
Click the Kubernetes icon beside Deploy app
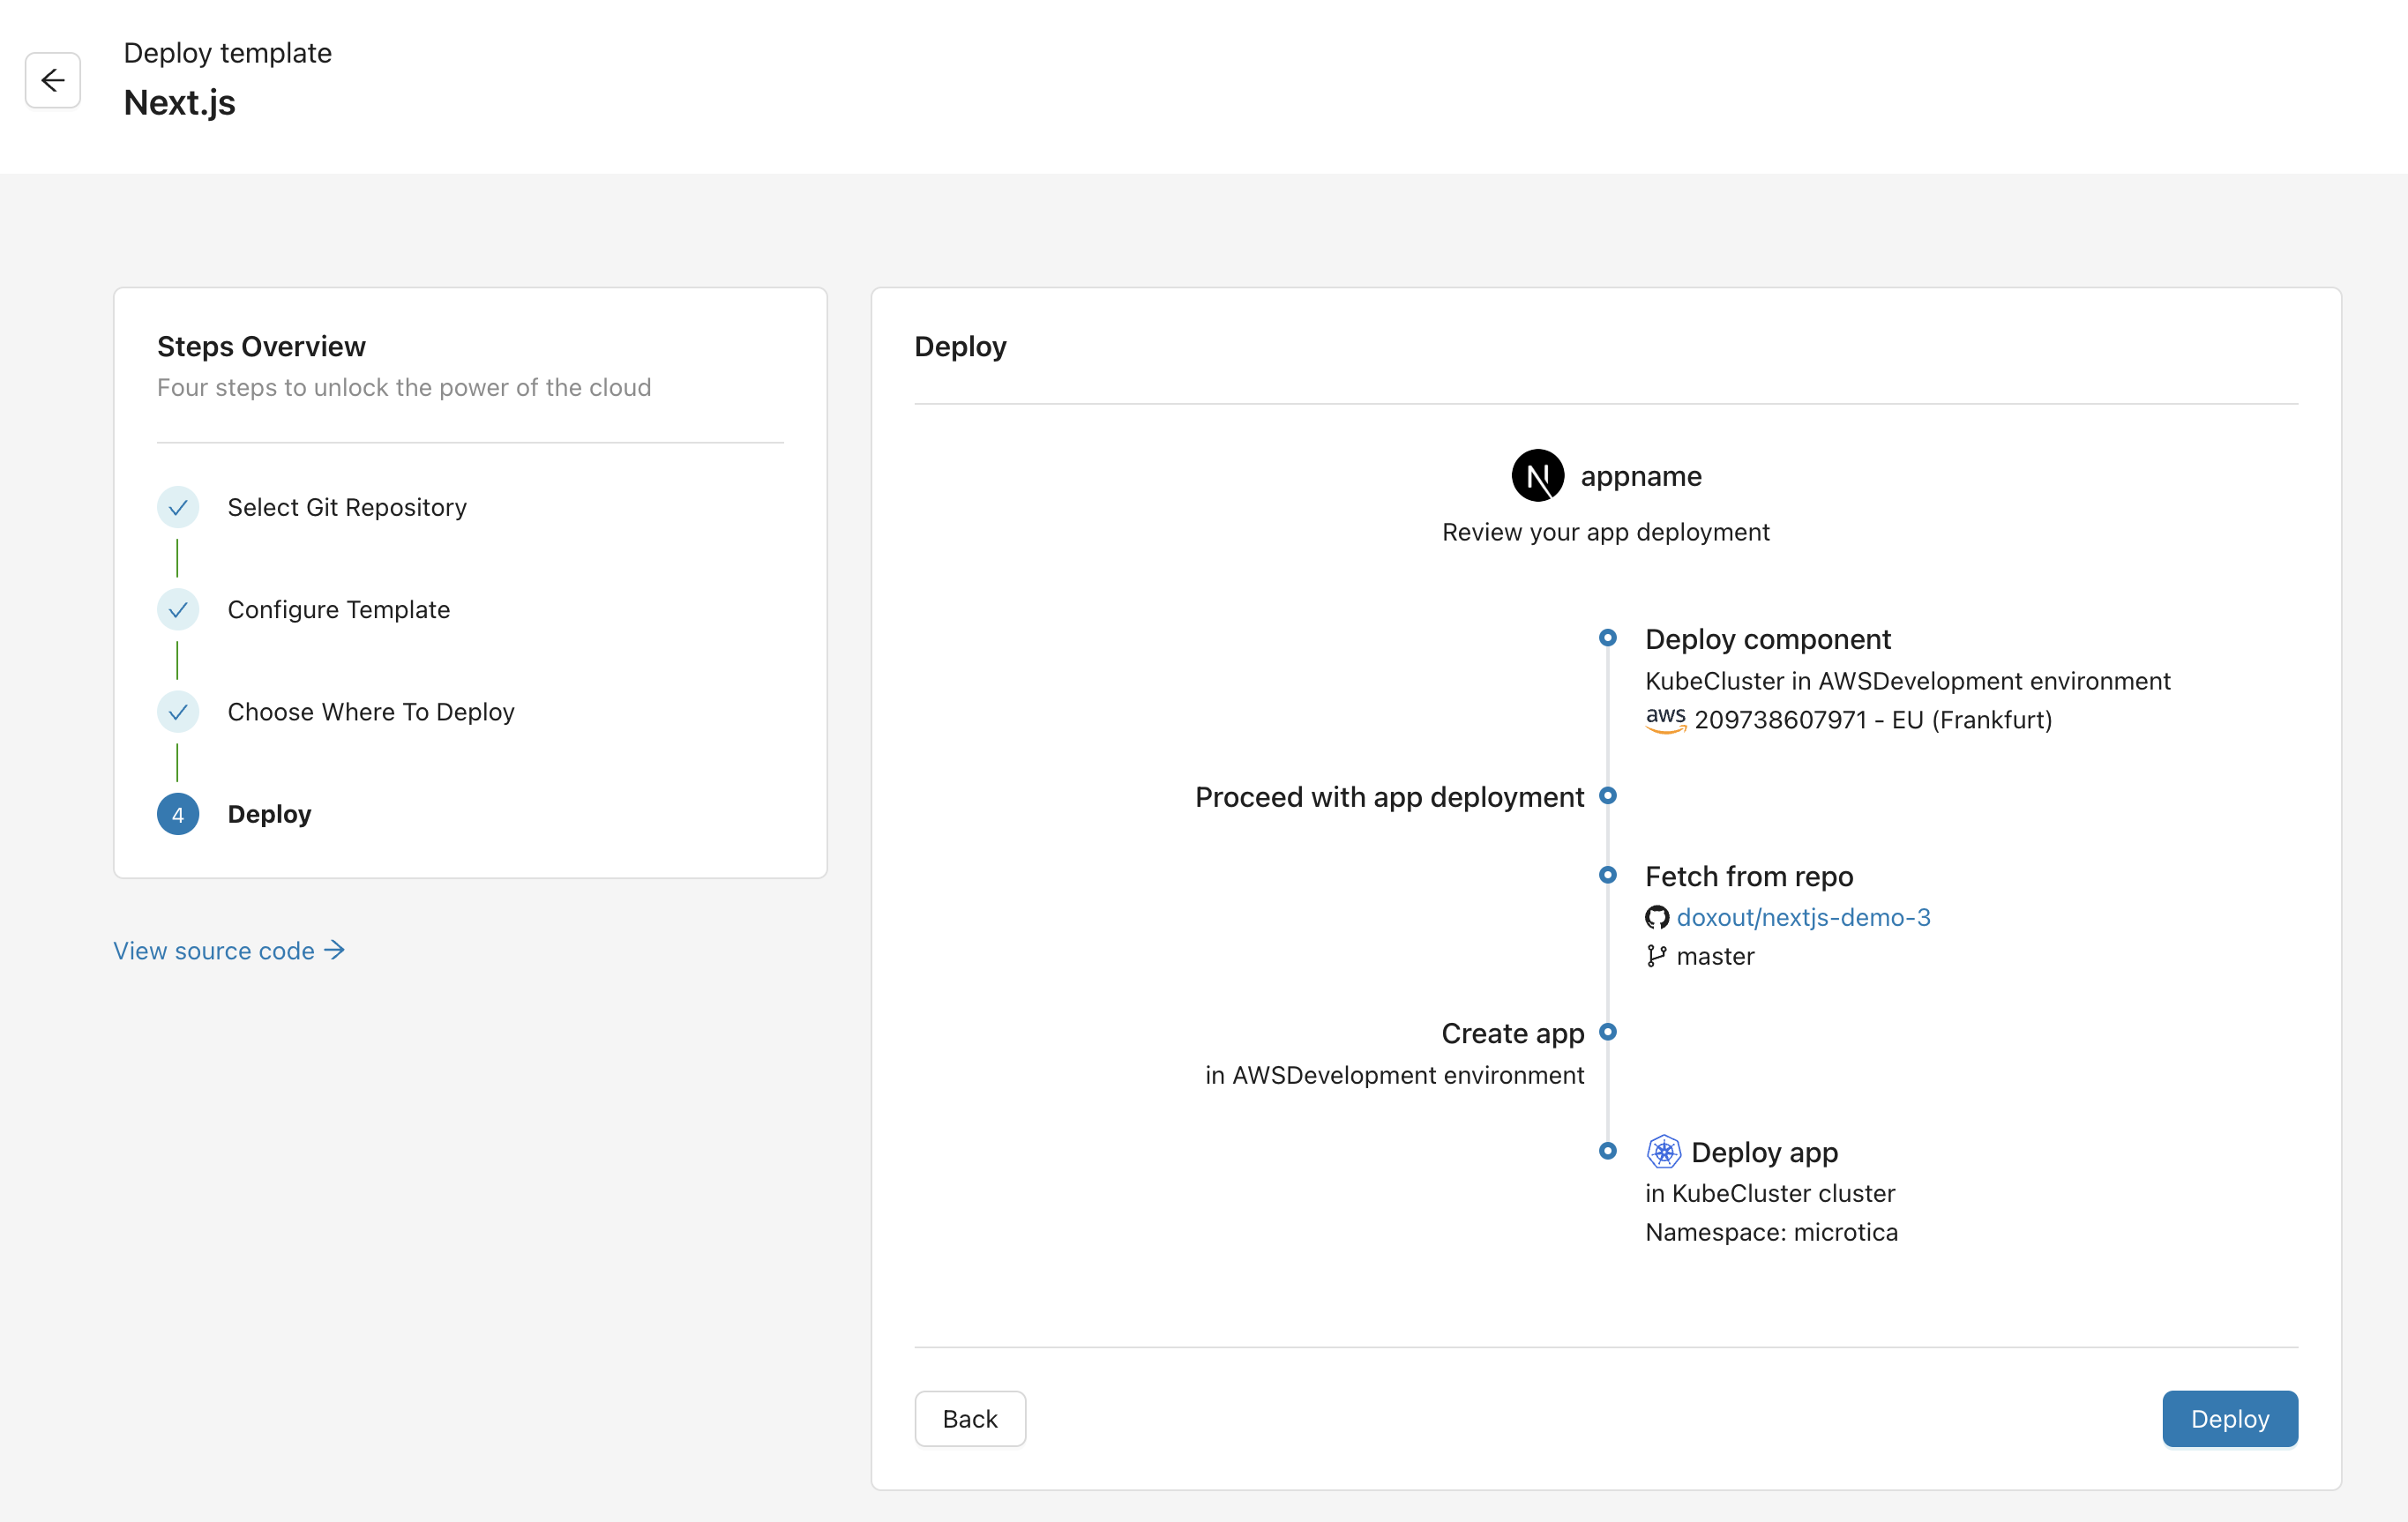(1663, 1152)
